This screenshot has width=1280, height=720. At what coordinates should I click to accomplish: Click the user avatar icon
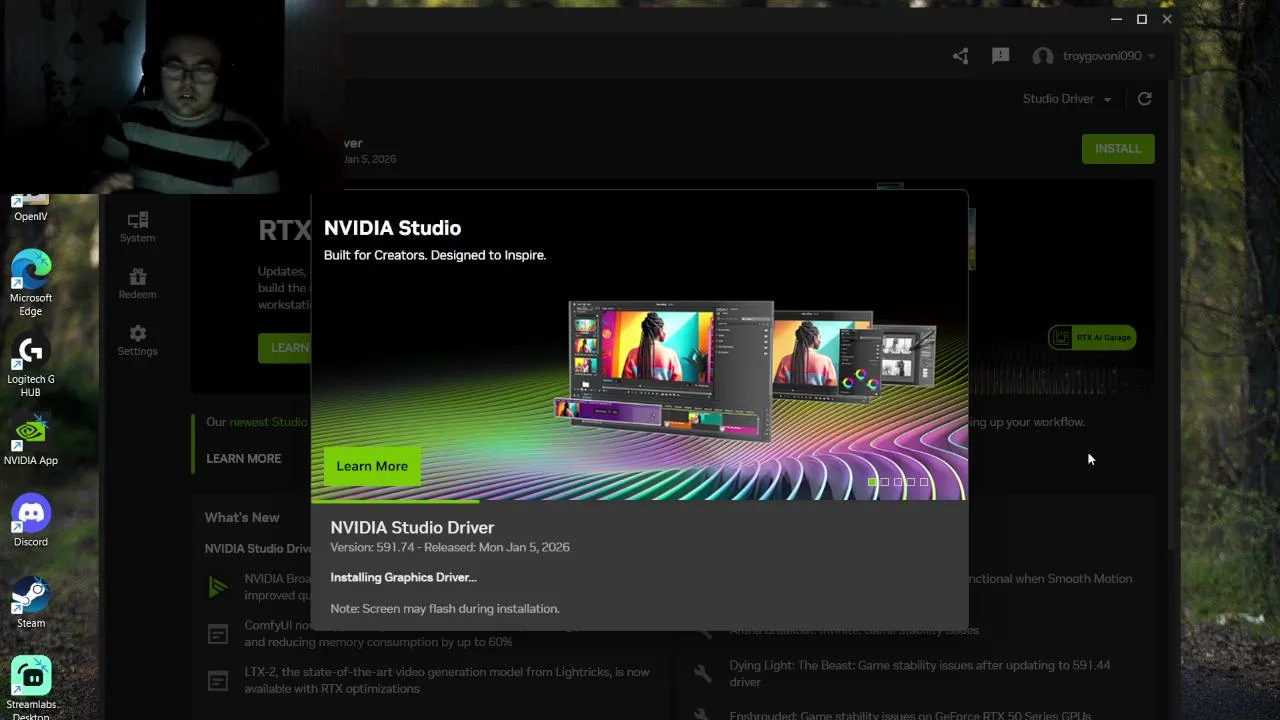pyautogui.click(x=1043, y=56)
